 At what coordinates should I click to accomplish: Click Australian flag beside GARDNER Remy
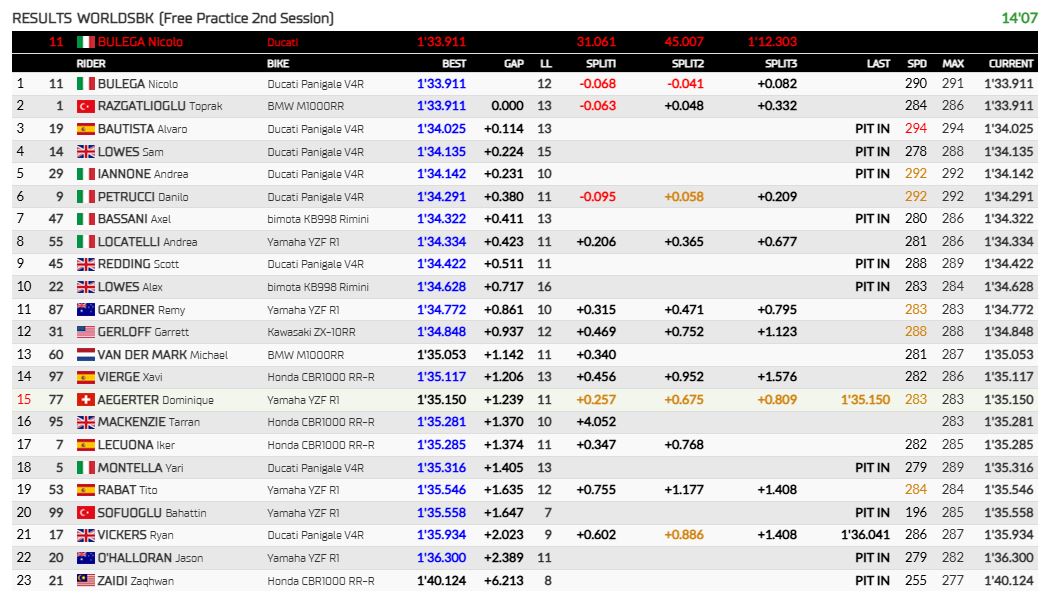click(86, 310)
